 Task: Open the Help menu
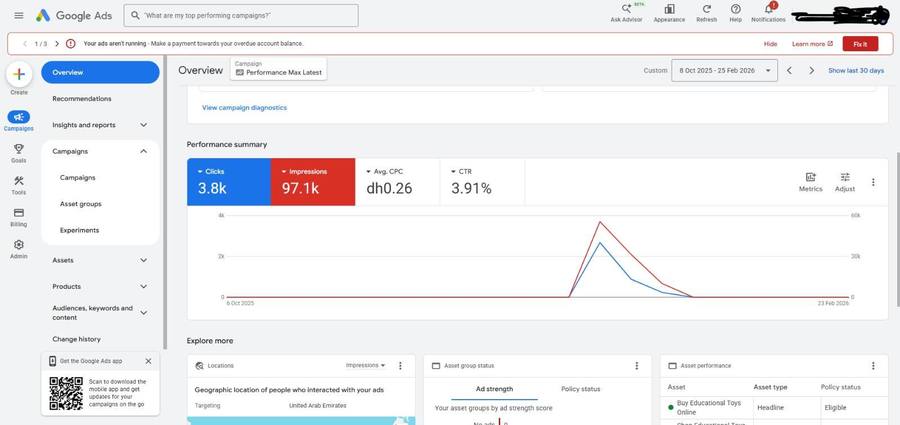pos(735,13)
